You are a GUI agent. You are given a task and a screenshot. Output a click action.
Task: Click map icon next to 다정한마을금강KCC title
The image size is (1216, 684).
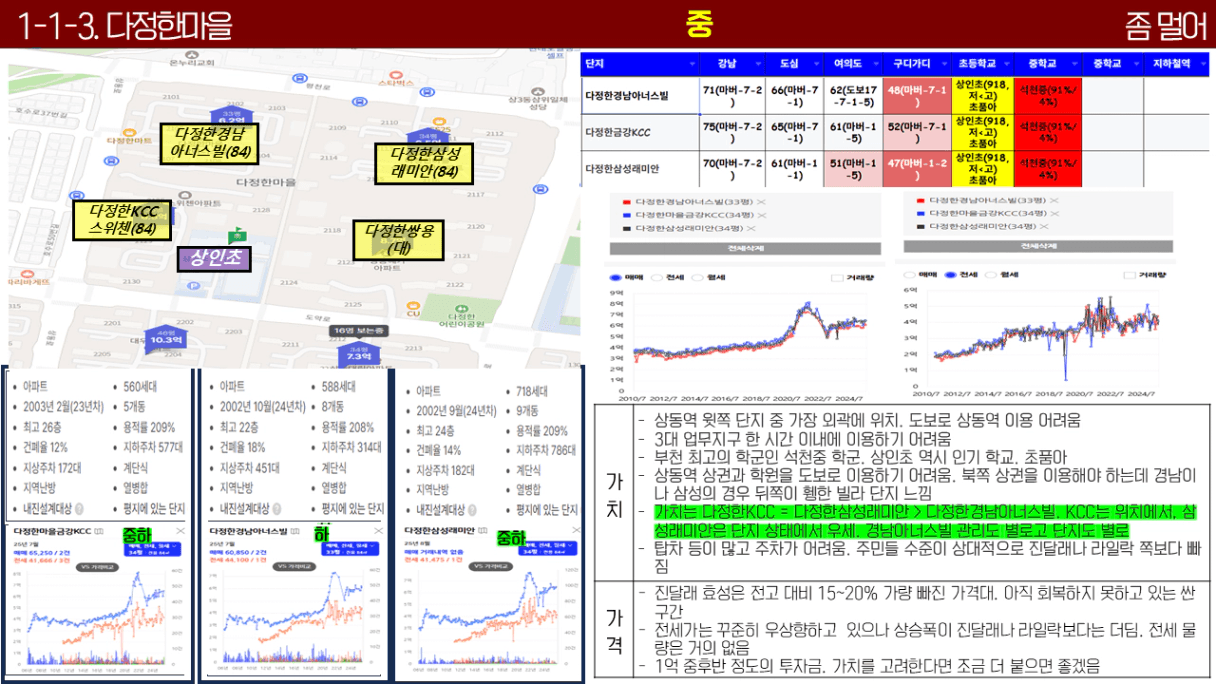[99, 530]
